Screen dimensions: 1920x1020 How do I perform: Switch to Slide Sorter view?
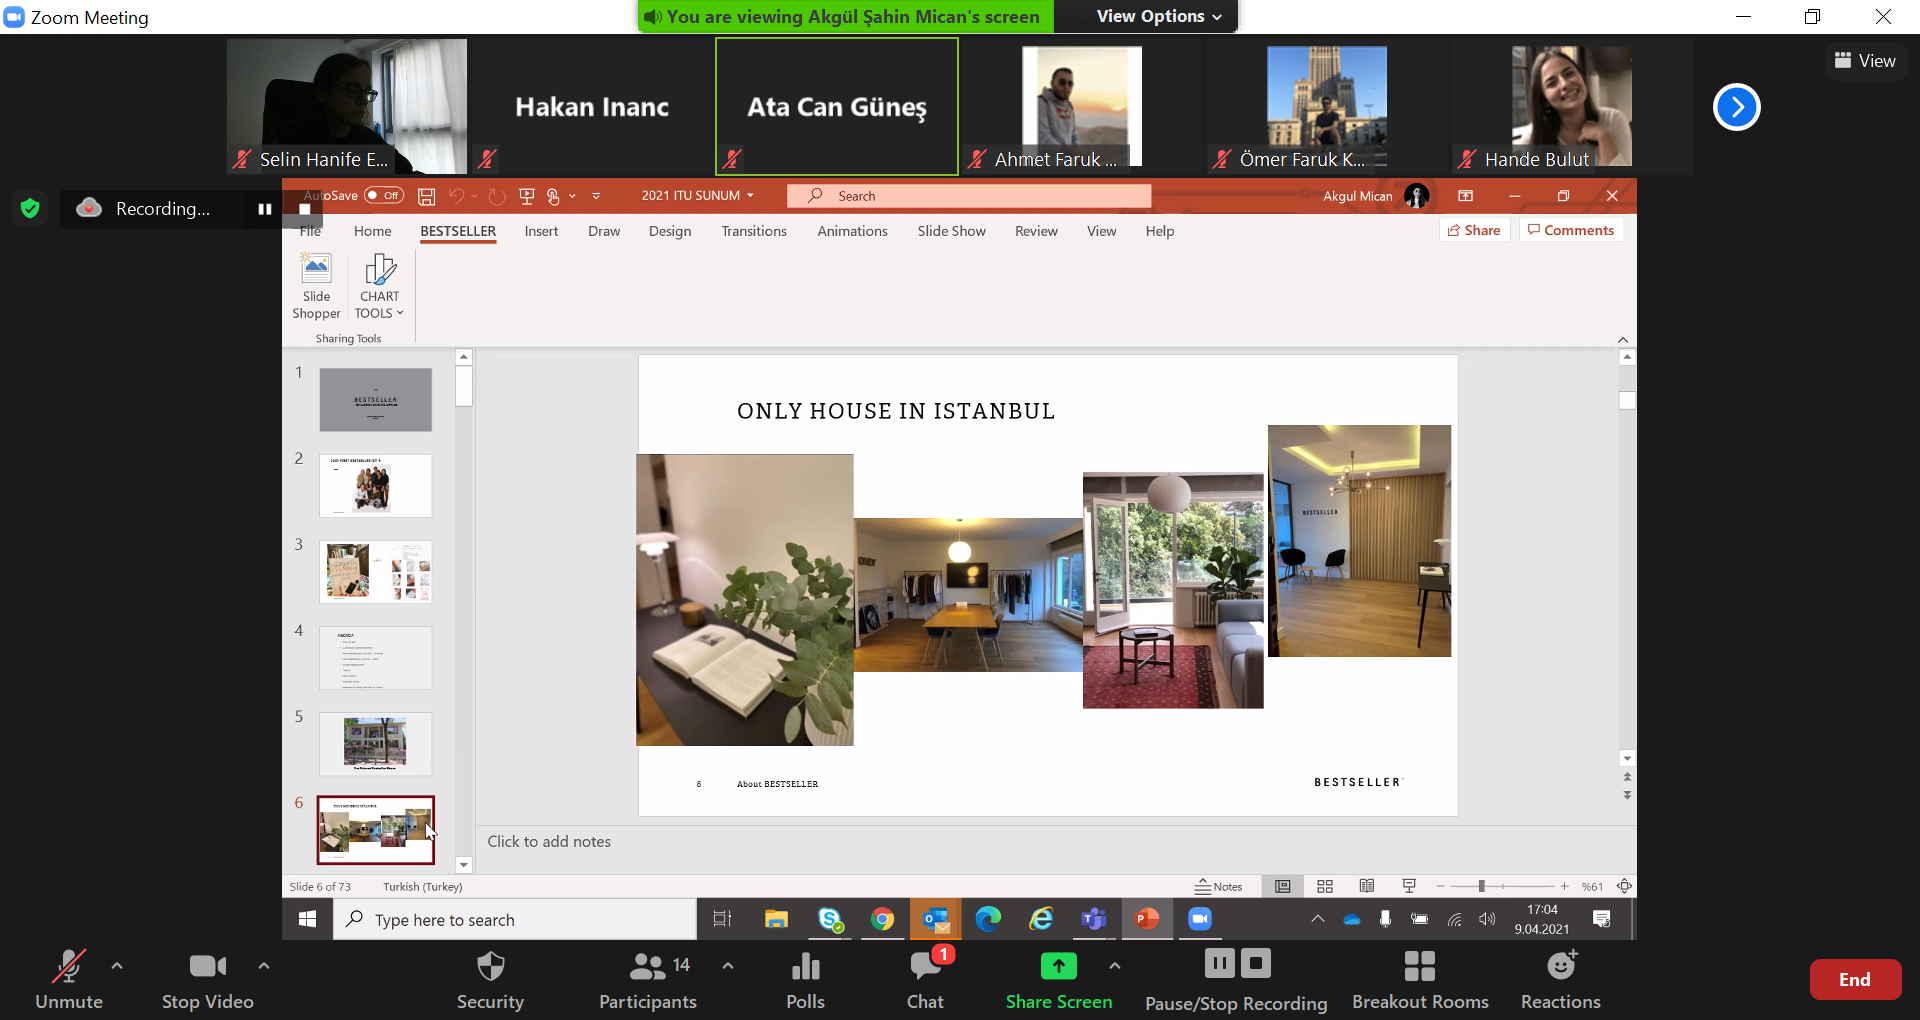coord(1325,886)
